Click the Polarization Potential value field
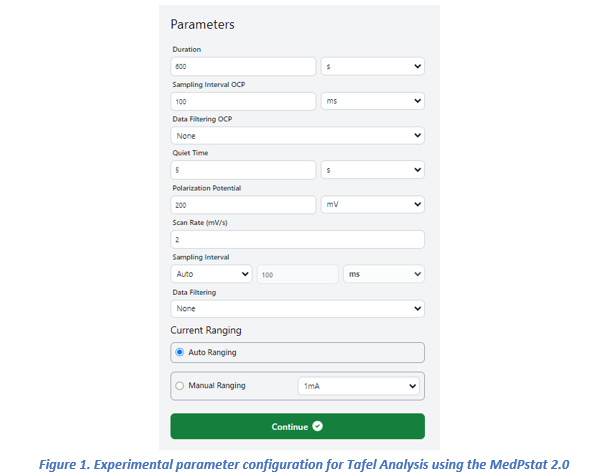This screenshot has height=476, width=600. point(243,204)
